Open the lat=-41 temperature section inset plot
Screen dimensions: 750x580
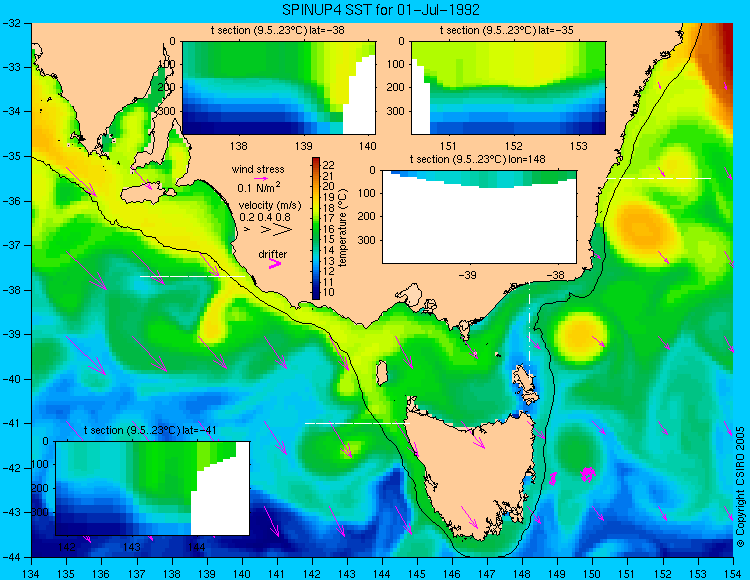(153, 488)
